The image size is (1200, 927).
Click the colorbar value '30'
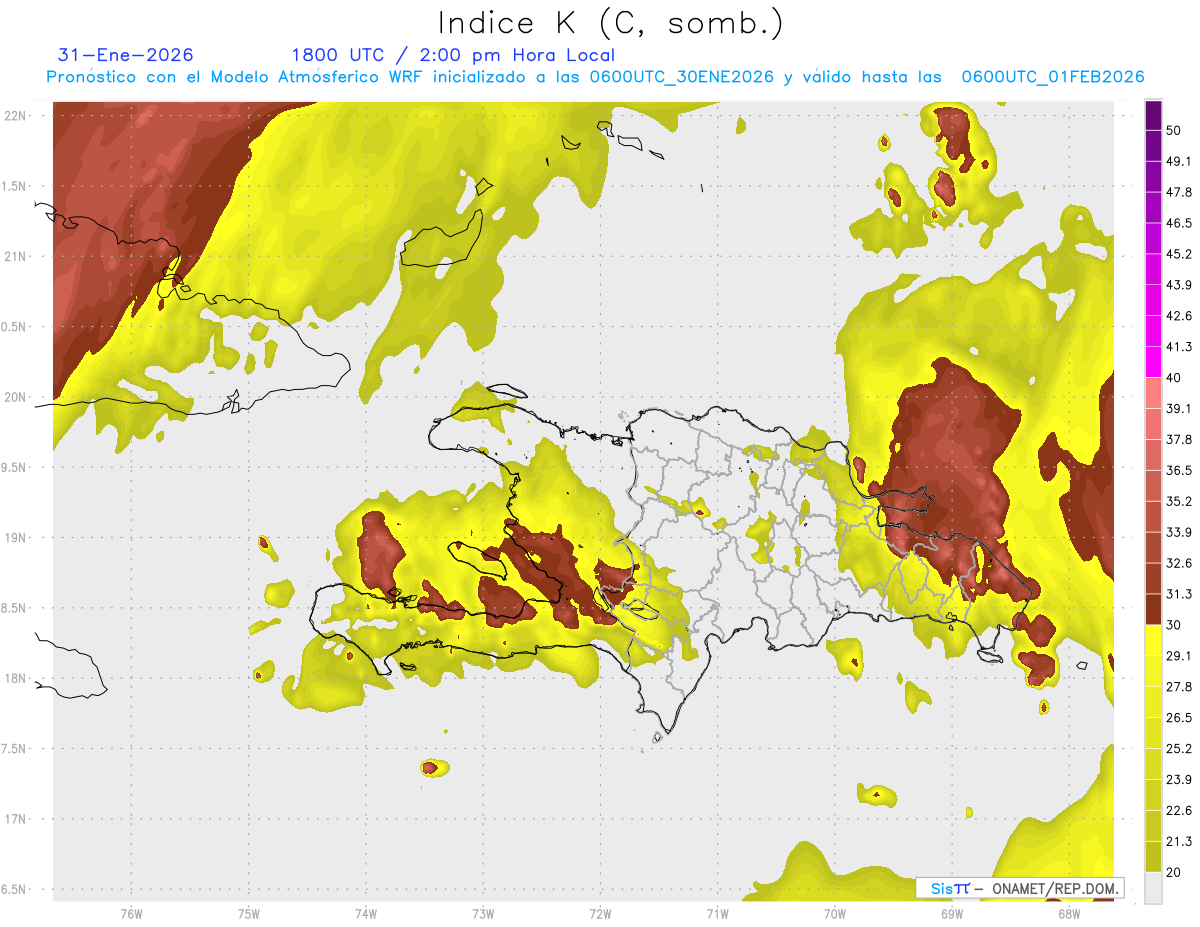click(1174, 625)
